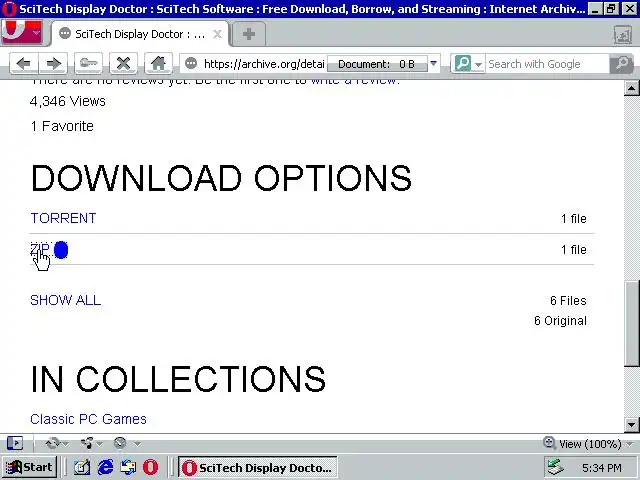Open the ZIP download link
Viewport: 640px width, 480px height.
pyautogui.click(x=40, y=249)
